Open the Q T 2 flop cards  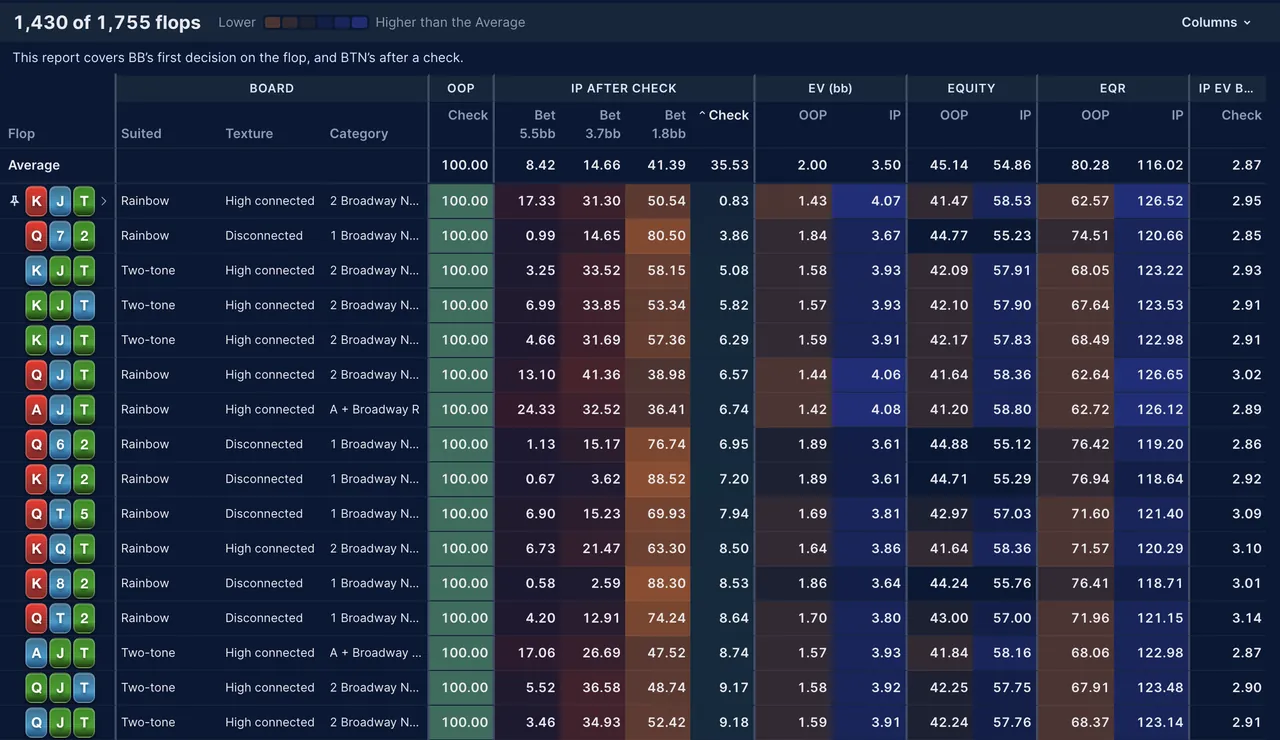60,618
